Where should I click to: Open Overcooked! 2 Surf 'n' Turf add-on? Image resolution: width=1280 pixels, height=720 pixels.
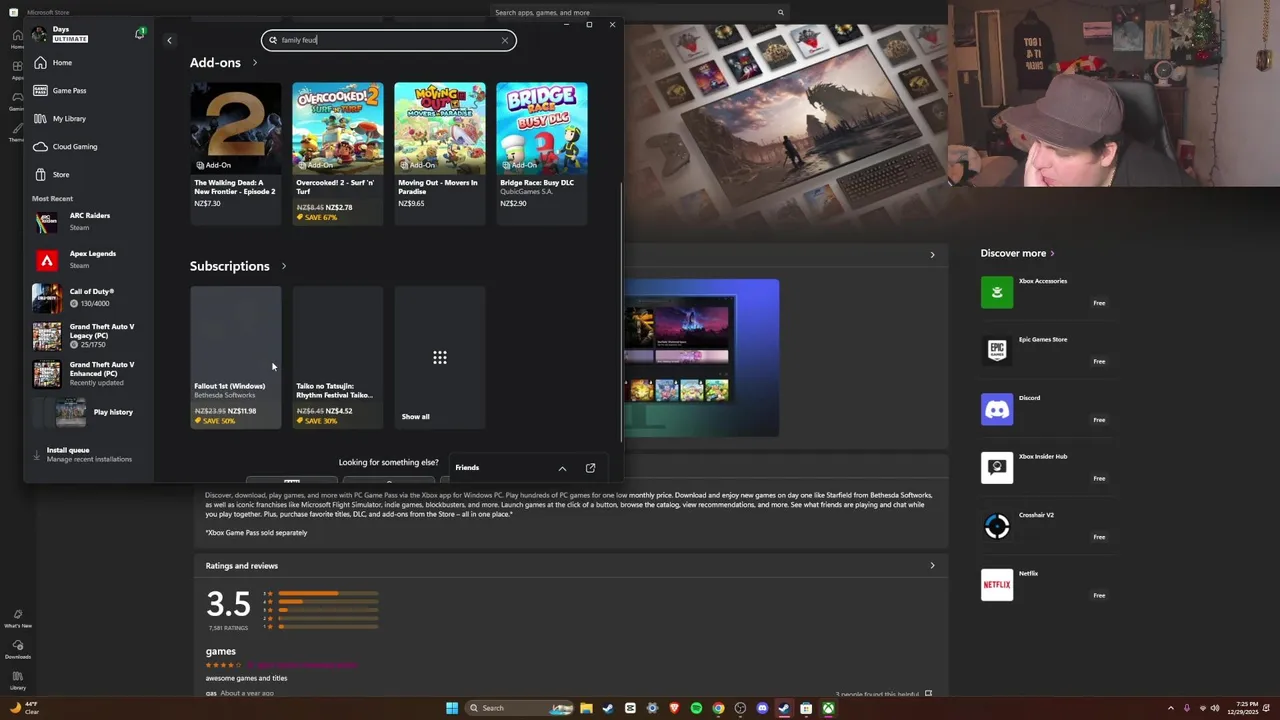point(338,152)
